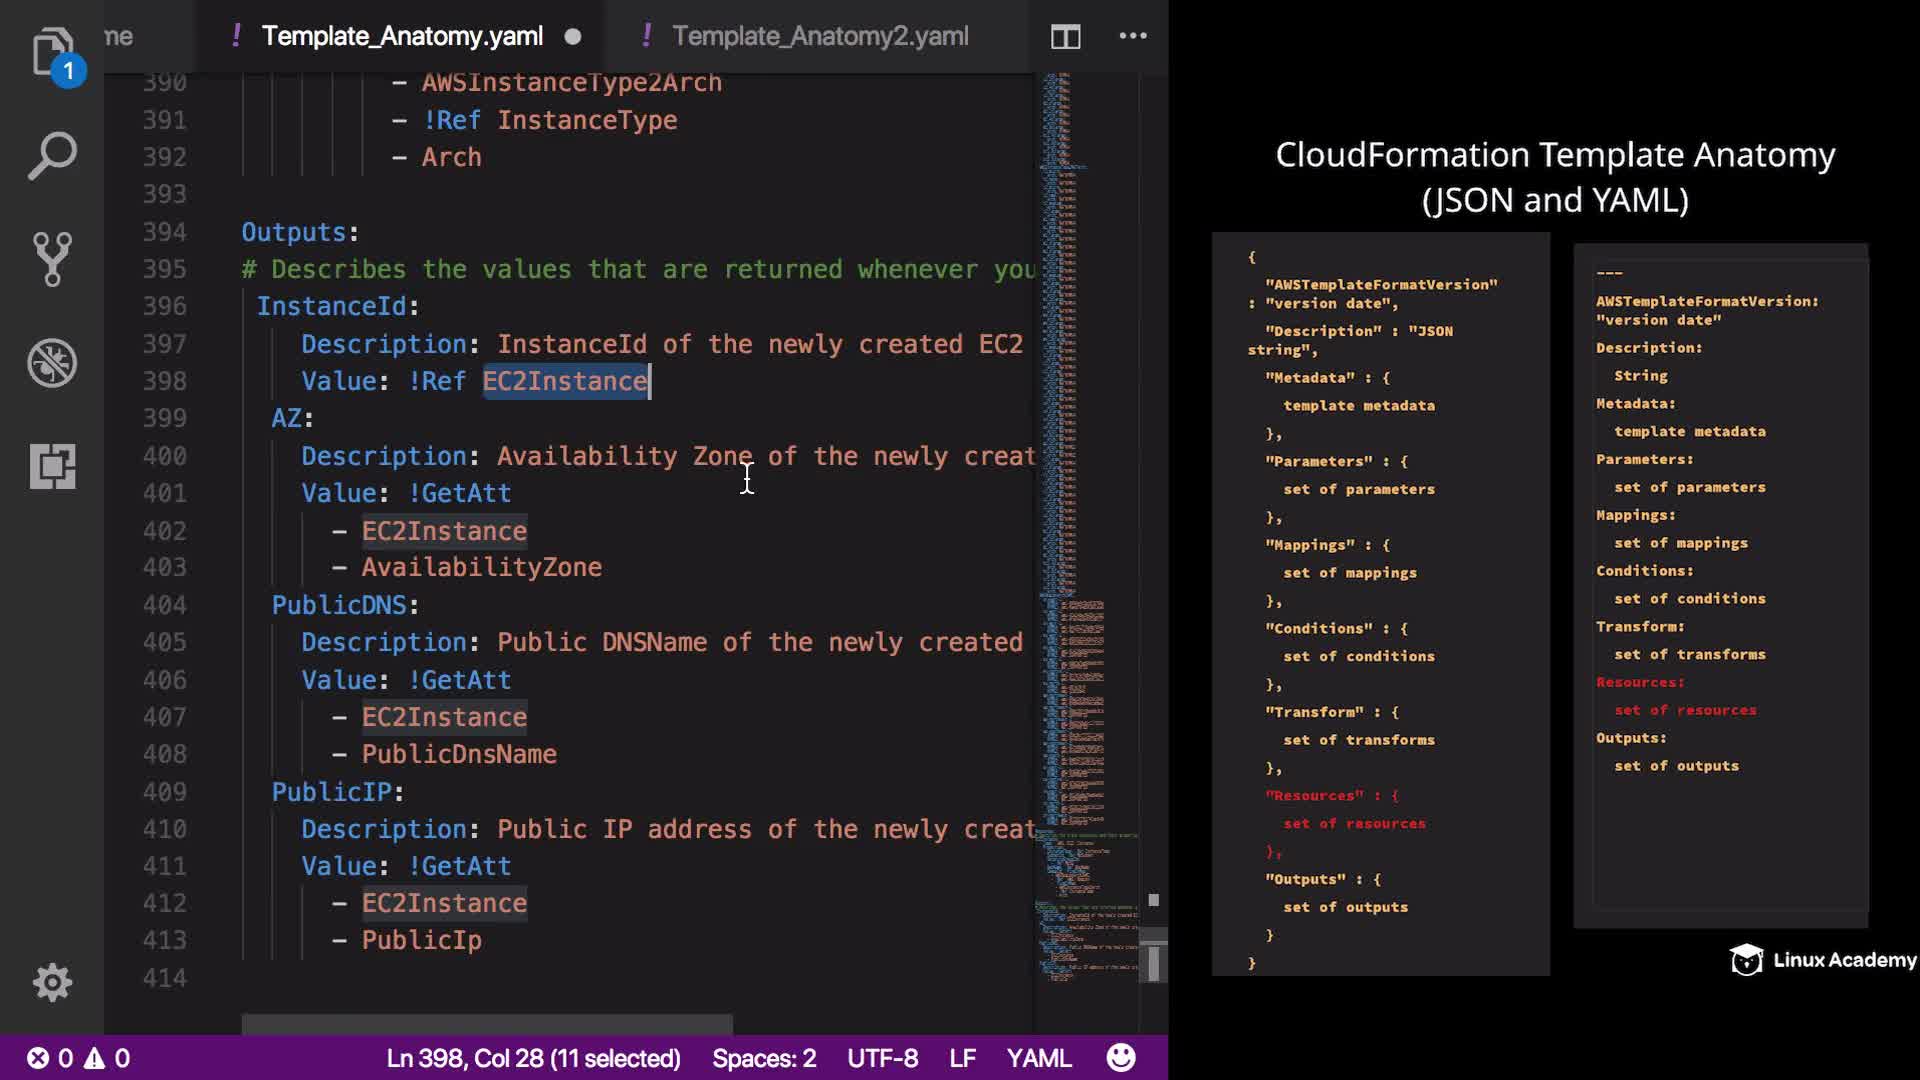The height and width of the screenshot is (1080, 1920).
Task: Open the Explorer files icon
Action: [x=52, y=52]
